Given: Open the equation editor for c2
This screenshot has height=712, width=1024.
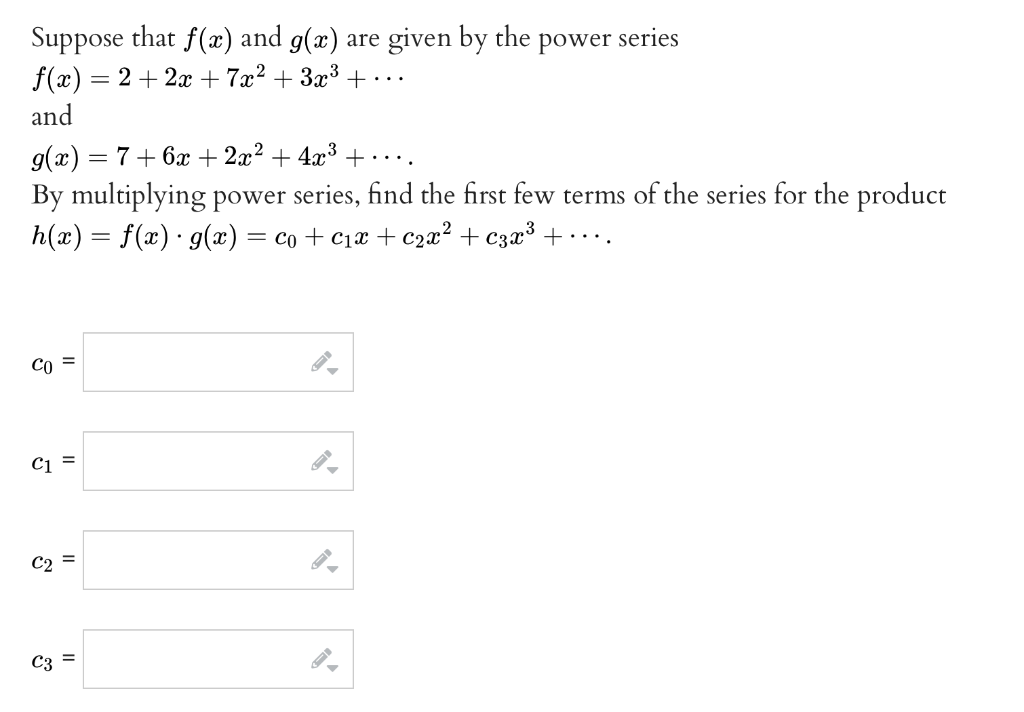Looking at the screenshot, I should (x=322, y=560).
